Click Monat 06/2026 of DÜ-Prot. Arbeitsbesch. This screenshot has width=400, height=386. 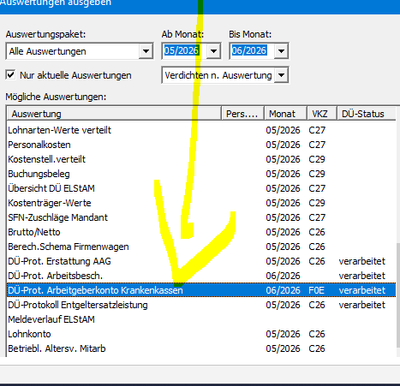tap(283, 276)
